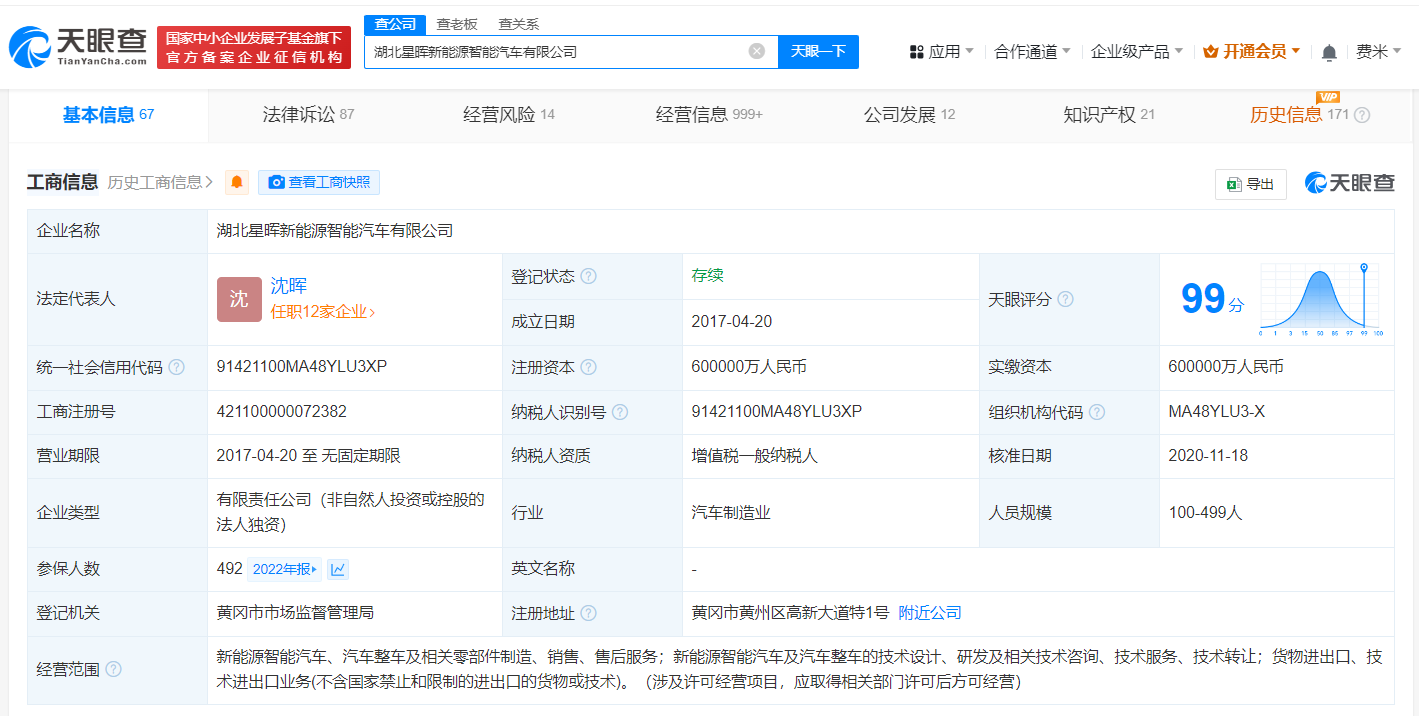Click the notification bell icon

tap(1329, 51)
